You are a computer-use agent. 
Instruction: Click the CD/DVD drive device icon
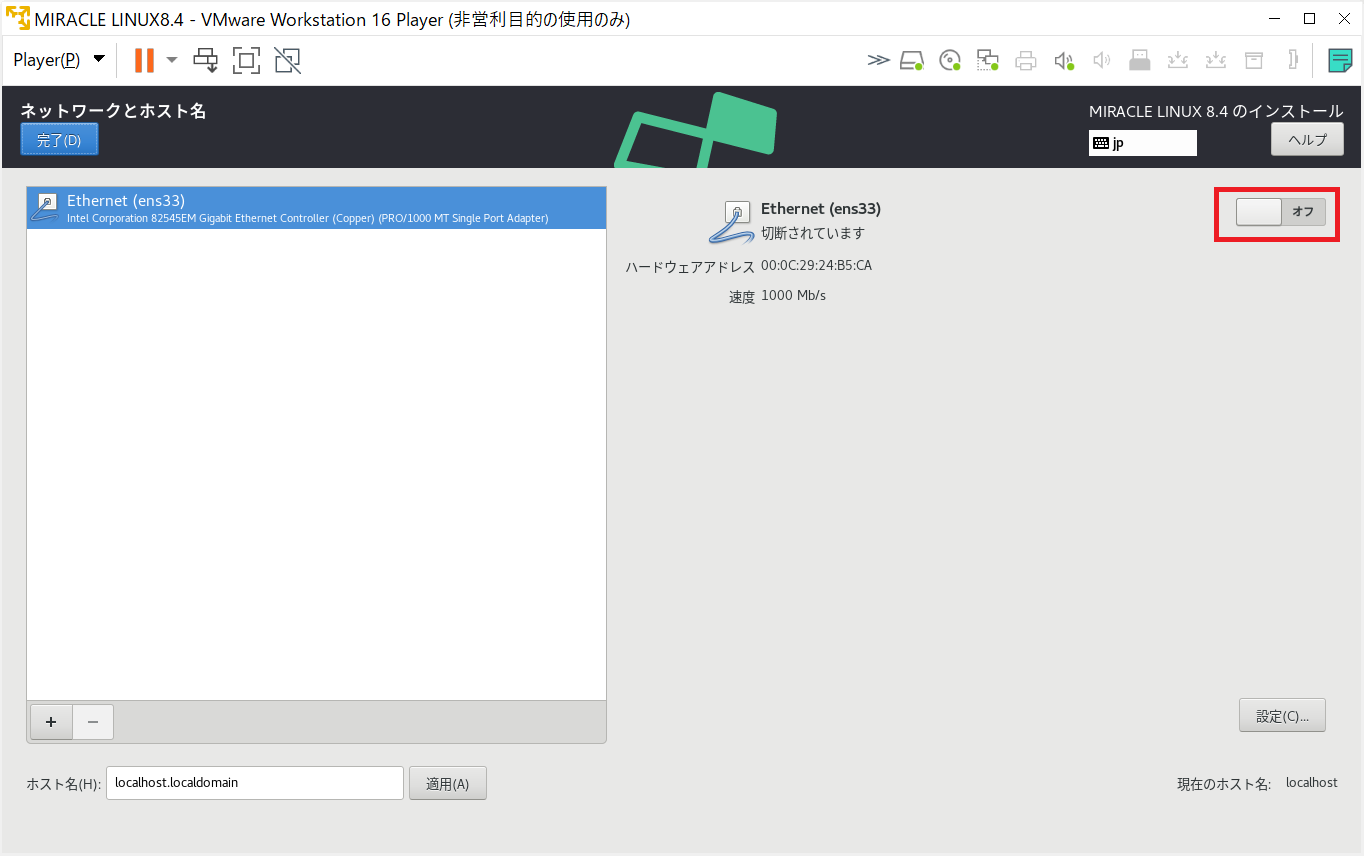coord(950,60)
